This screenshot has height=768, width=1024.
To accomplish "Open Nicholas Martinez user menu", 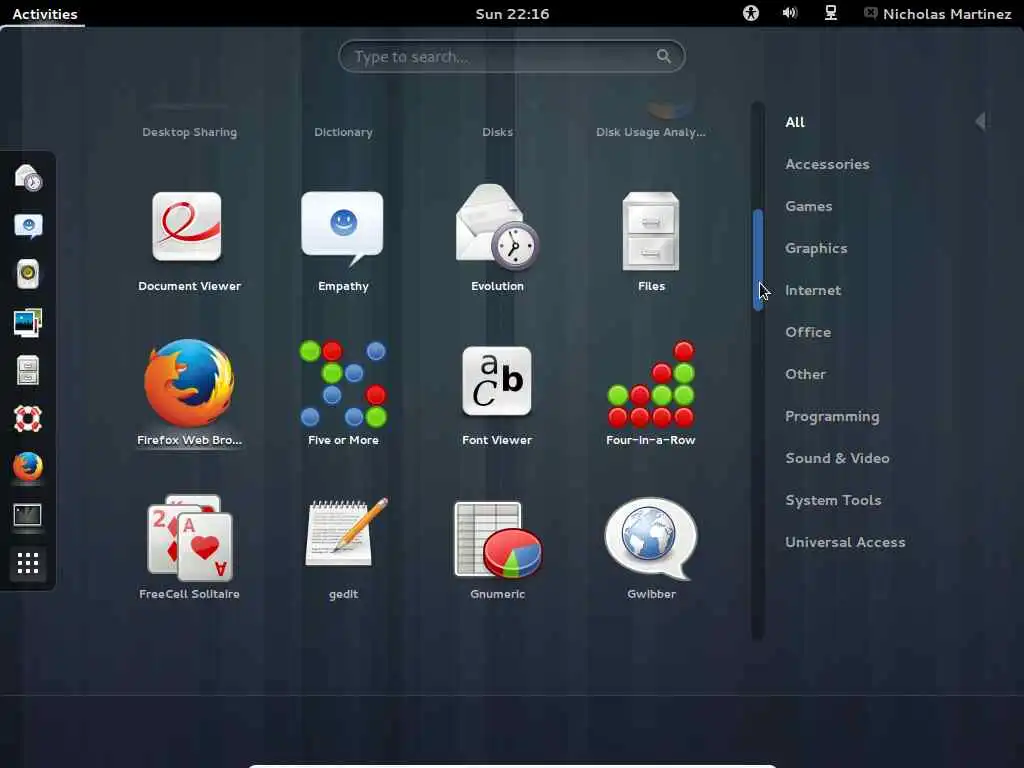I will (938, 14).
